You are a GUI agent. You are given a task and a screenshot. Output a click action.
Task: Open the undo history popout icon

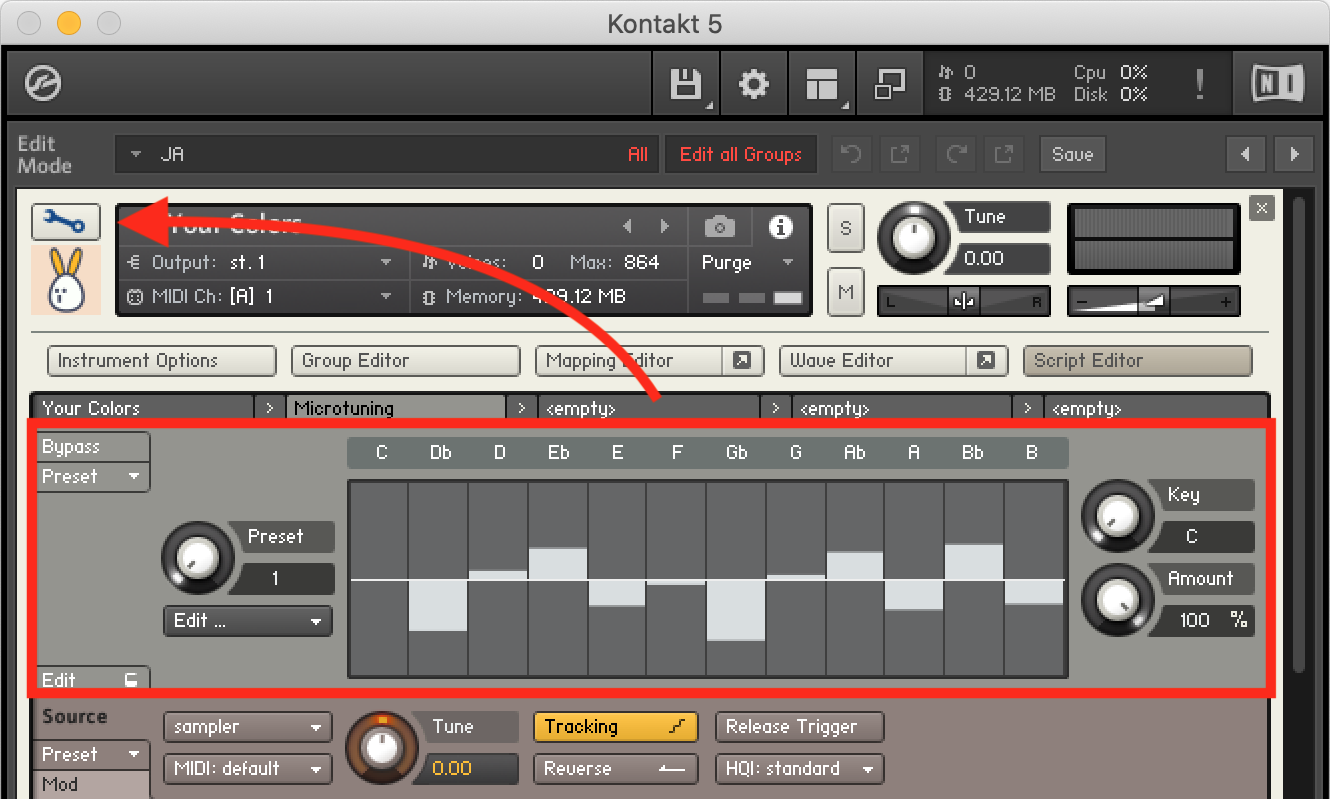point(899,154)
